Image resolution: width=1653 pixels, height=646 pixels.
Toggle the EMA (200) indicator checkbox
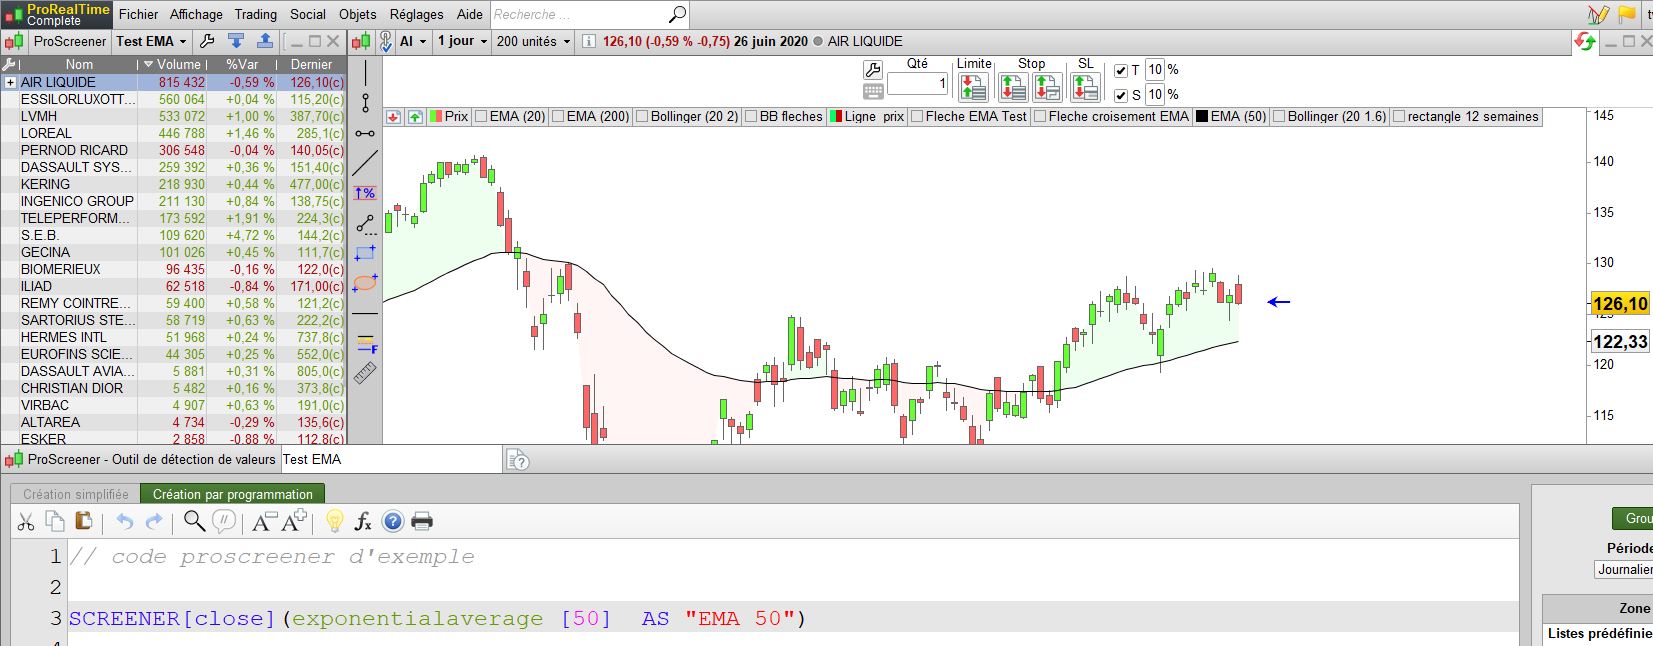click(x=558, y=116)
